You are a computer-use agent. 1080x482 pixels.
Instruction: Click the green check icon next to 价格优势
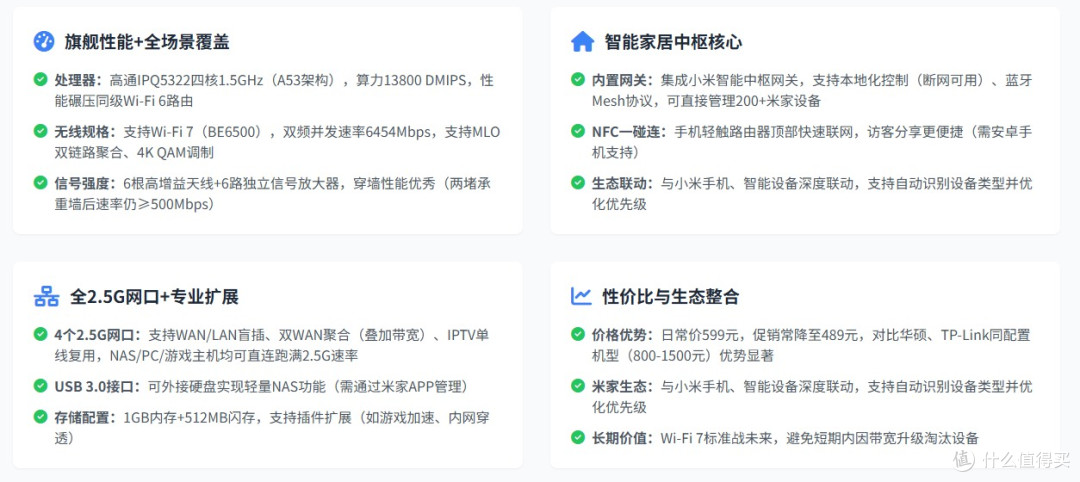(x=578, y=335)
